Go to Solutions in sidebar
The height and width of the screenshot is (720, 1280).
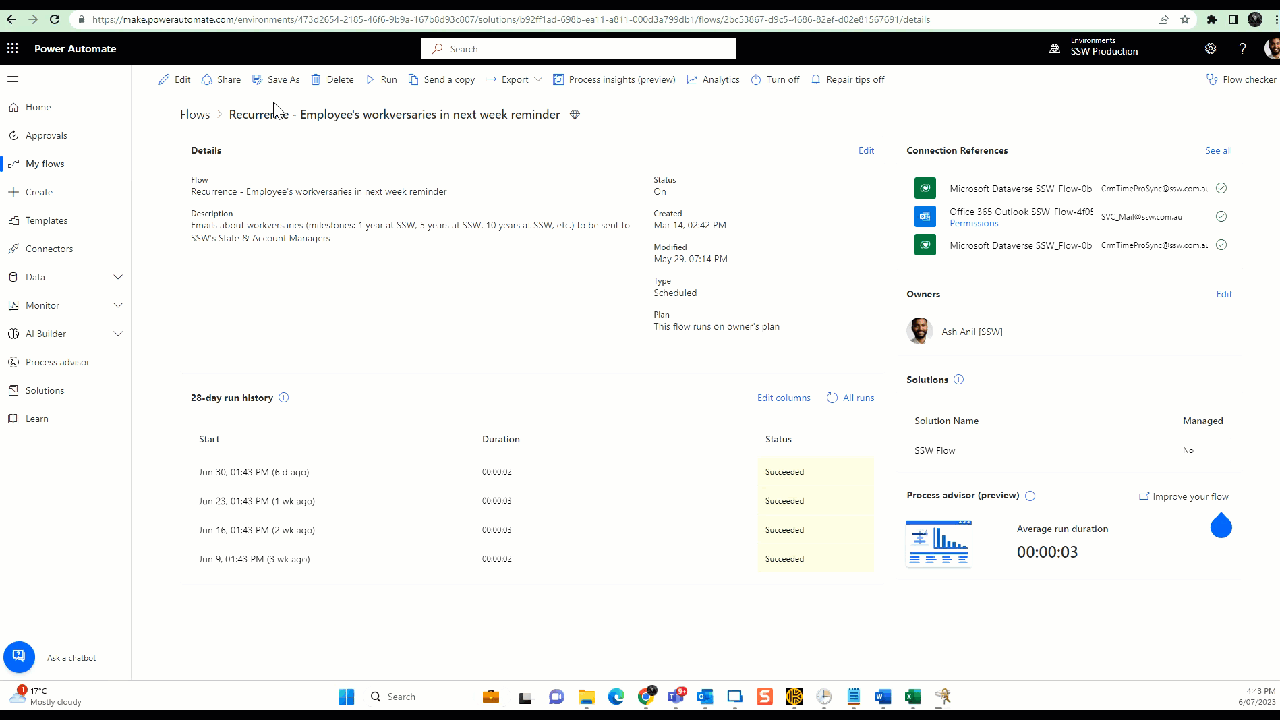point(44,391)
